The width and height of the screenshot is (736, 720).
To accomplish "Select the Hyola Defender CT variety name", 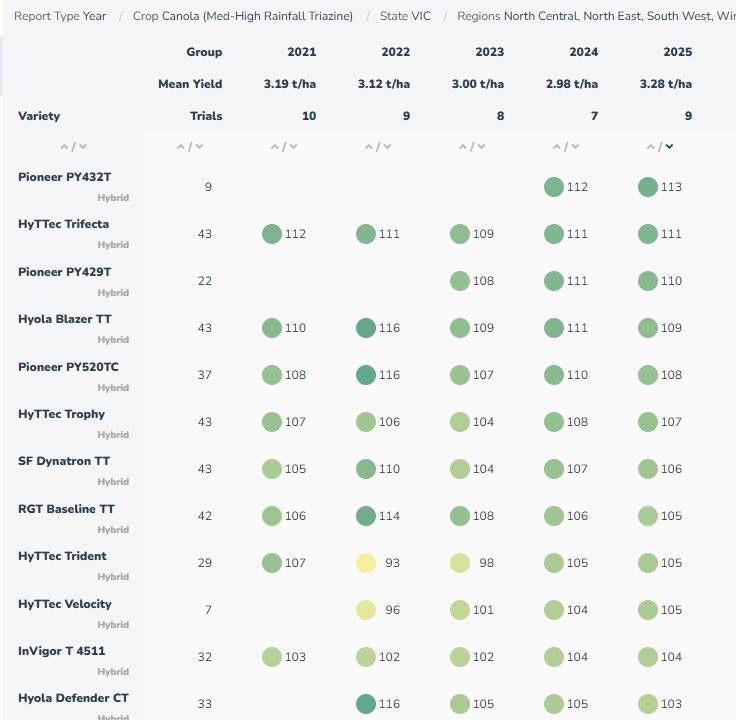I will [73, 698].
